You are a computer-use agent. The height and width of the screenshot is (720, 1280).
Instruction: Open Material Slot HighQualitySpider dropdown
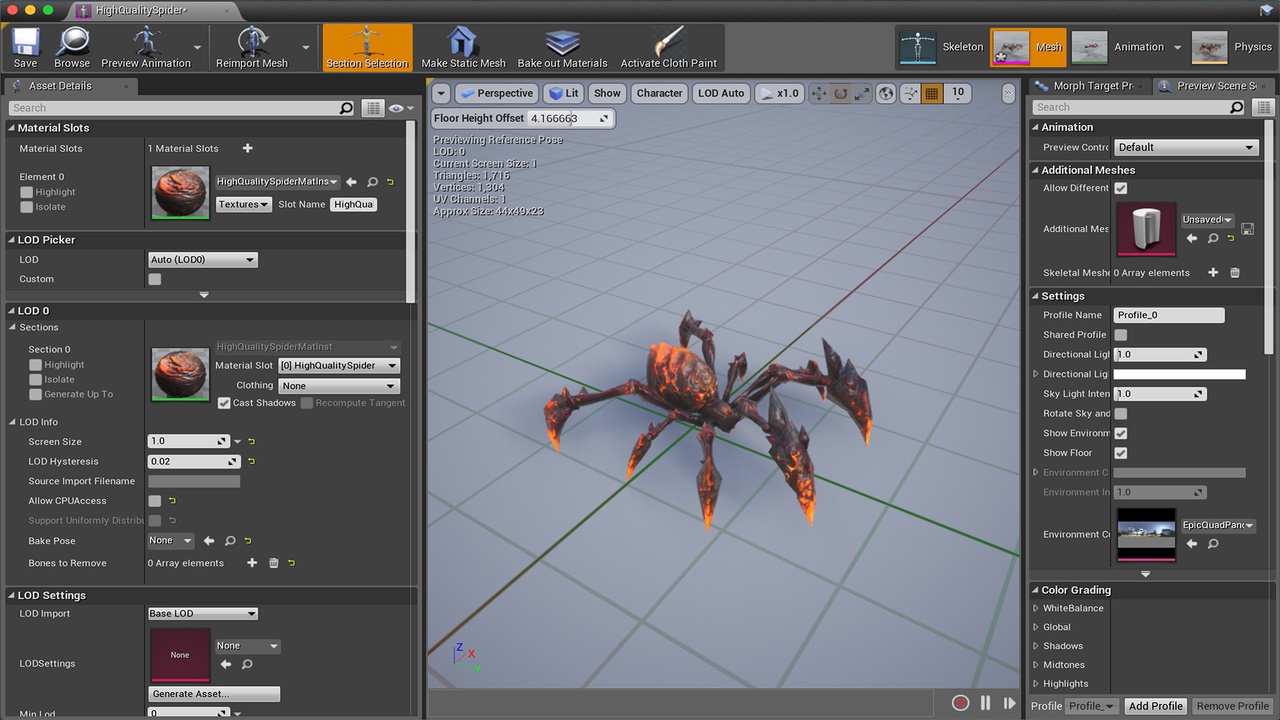pyautogui.click(x=339, y=366)
